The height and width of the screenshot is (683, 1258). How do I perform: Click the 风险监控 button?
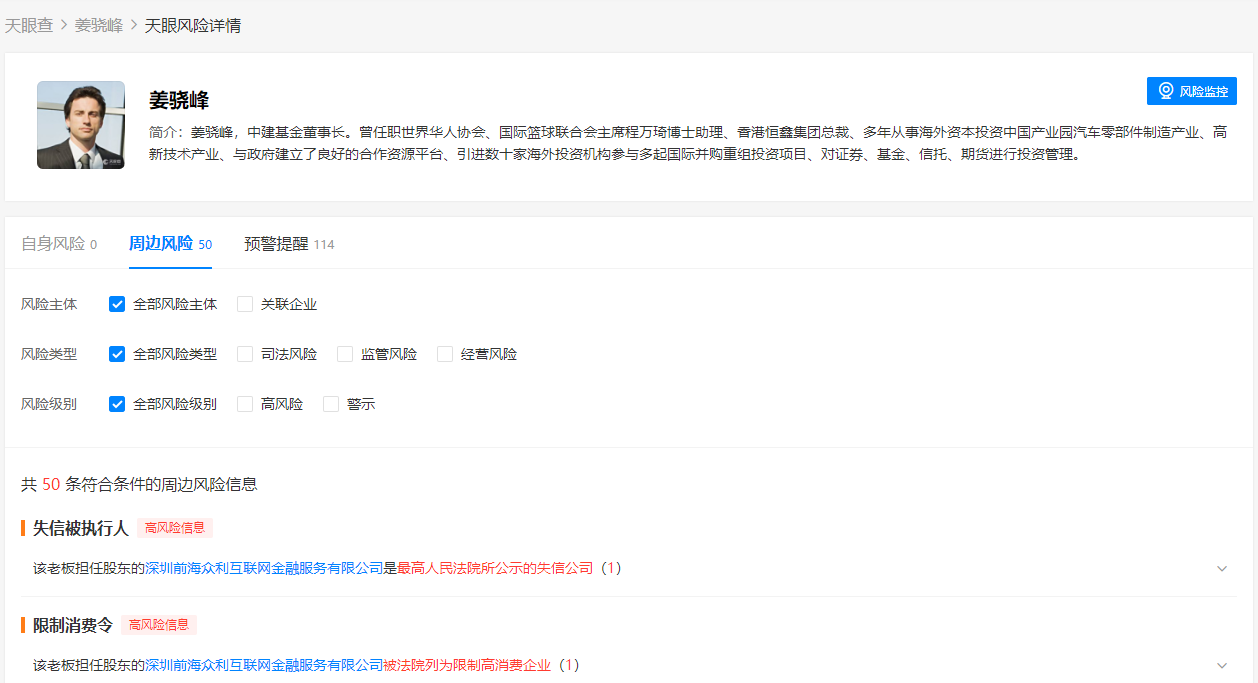[1191, 91]
